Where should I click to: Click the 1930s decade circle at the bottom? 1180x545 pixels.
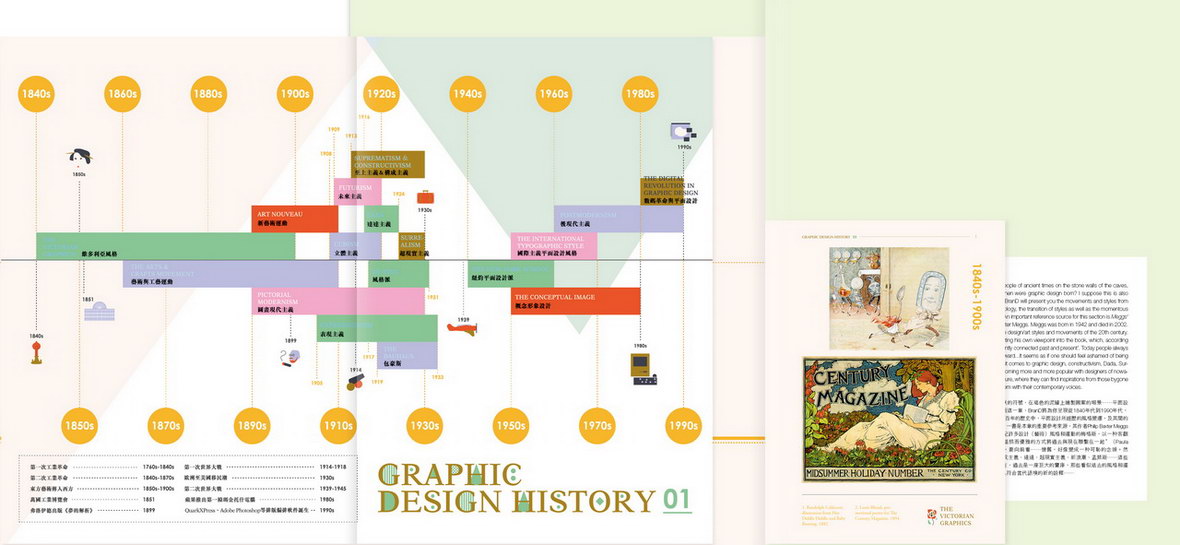click(x=424, y=426)
